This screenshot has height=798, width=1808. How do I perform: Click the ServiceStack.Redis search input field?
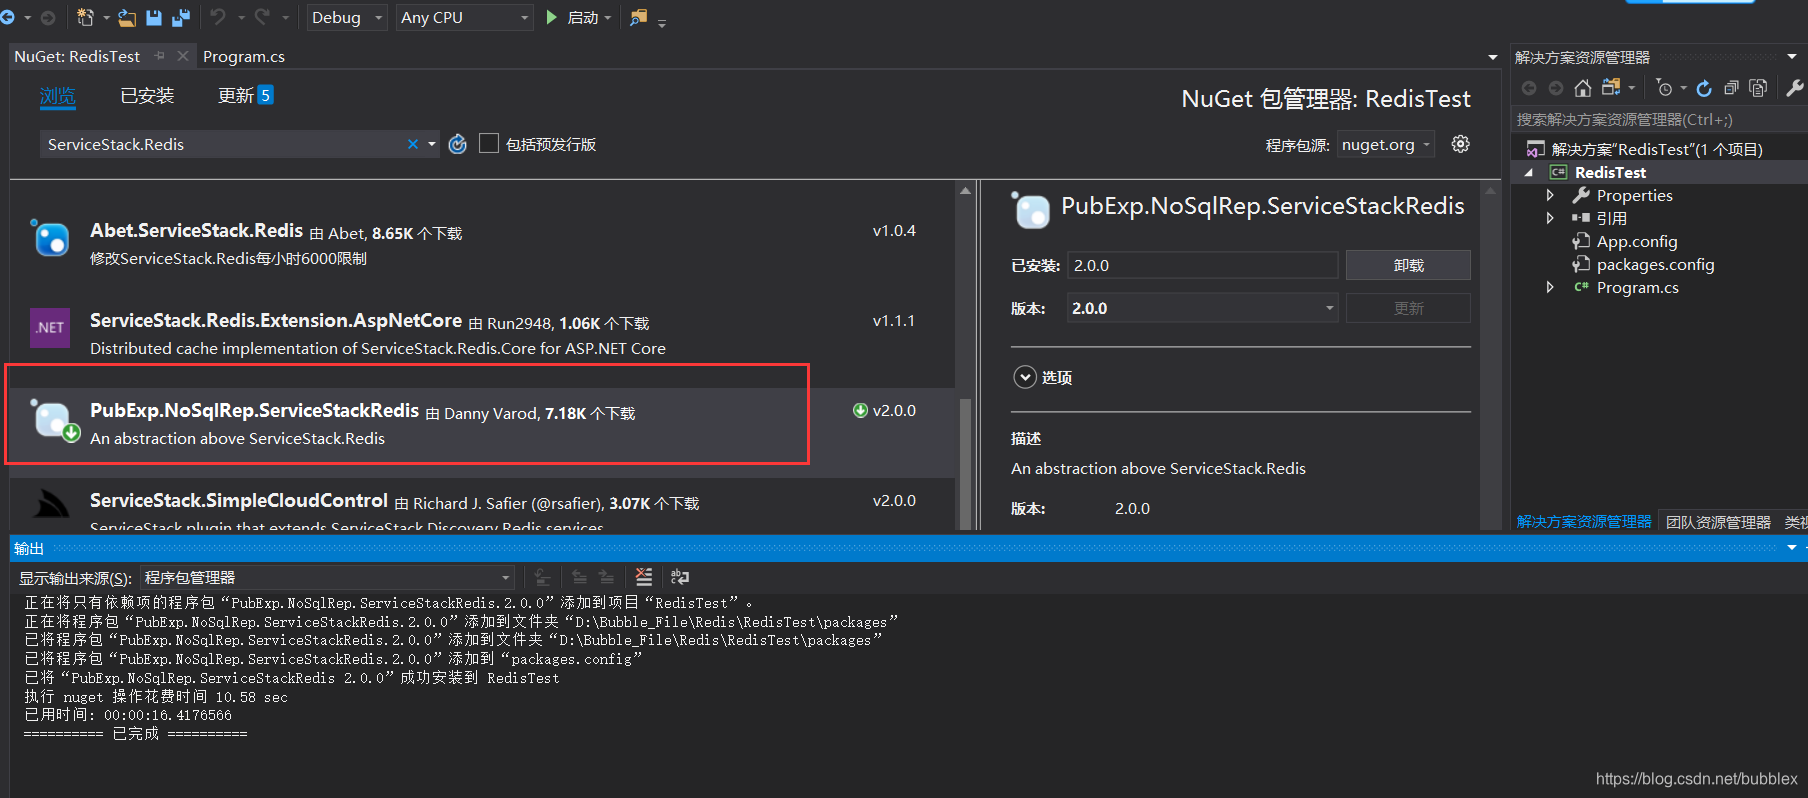coord(225,144)
